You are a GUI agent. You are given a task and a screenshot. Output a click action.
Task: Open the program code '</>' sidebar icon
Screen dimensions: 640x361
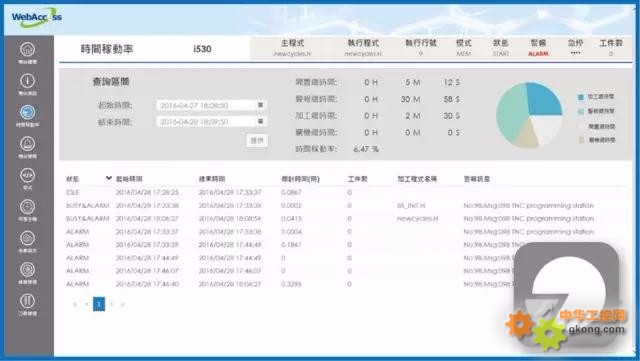coord(27,175)
